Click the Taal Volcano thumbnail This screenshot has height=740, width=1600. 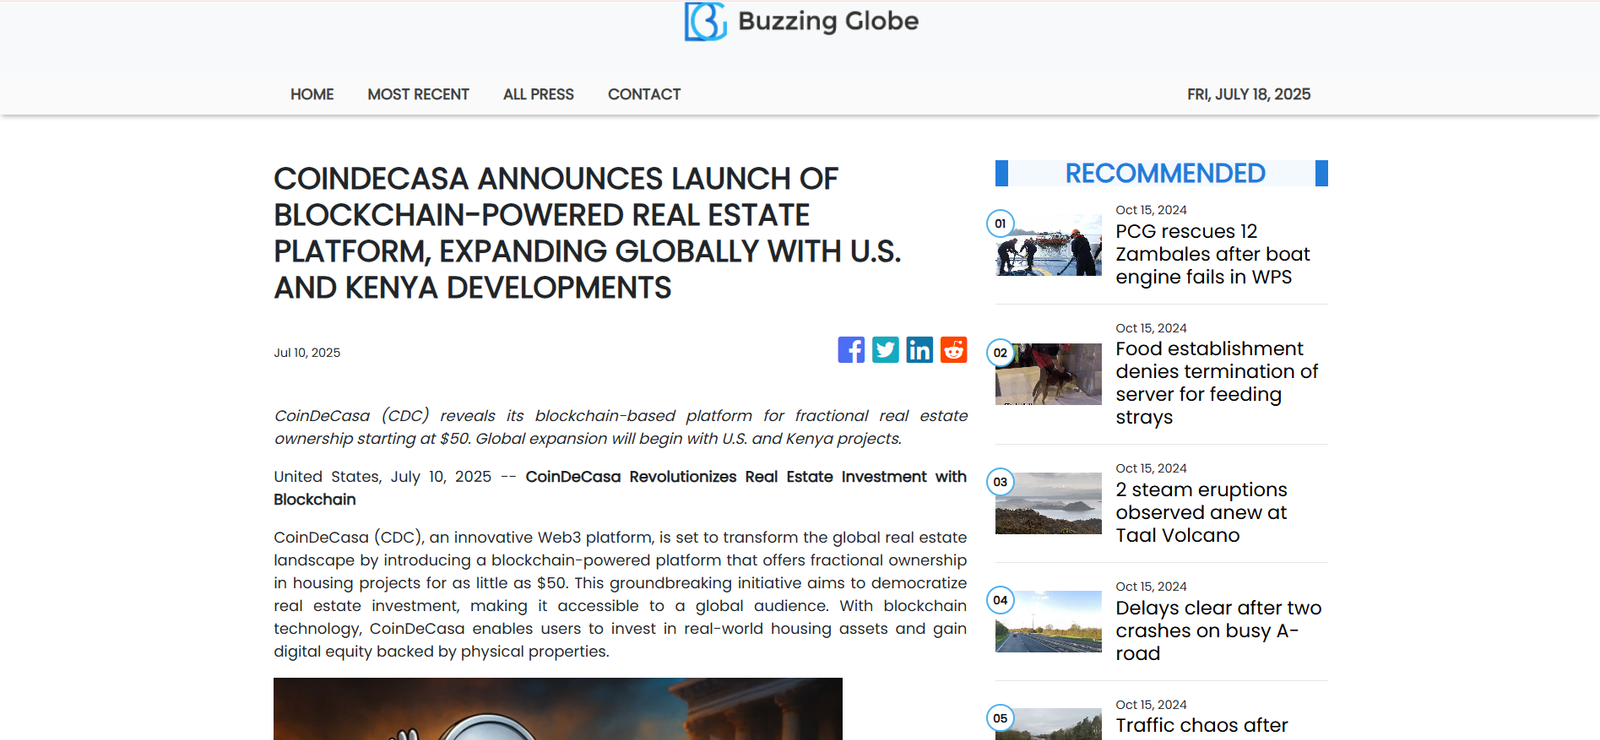[x=1048, y=503]
